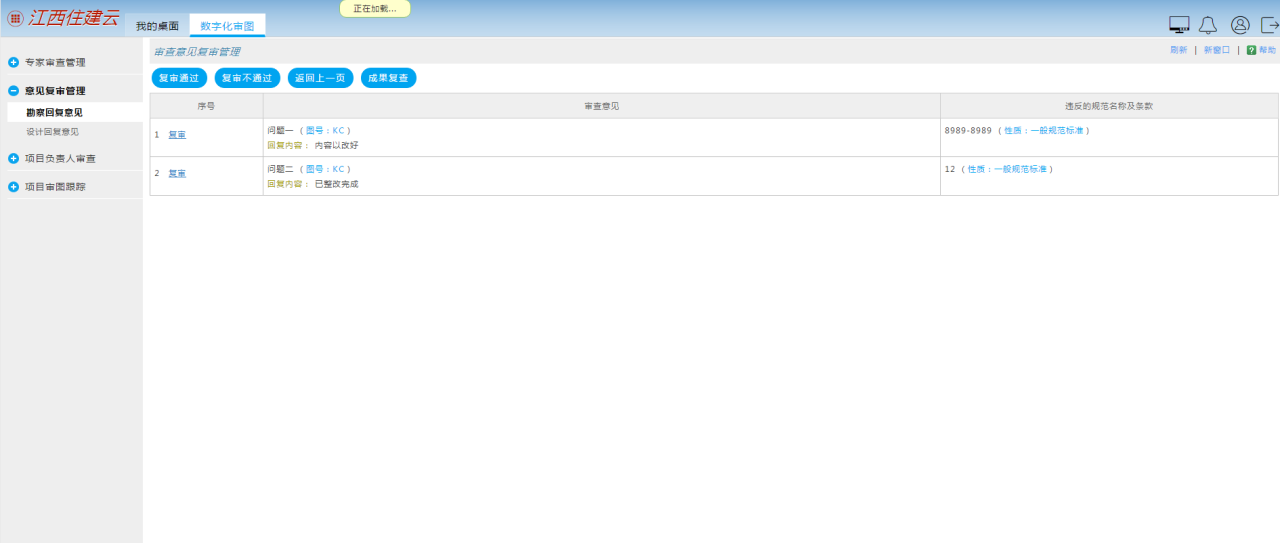Open 设计回复意见 submenu item
Screen dimensions: 1280x543
coord(52,131)
